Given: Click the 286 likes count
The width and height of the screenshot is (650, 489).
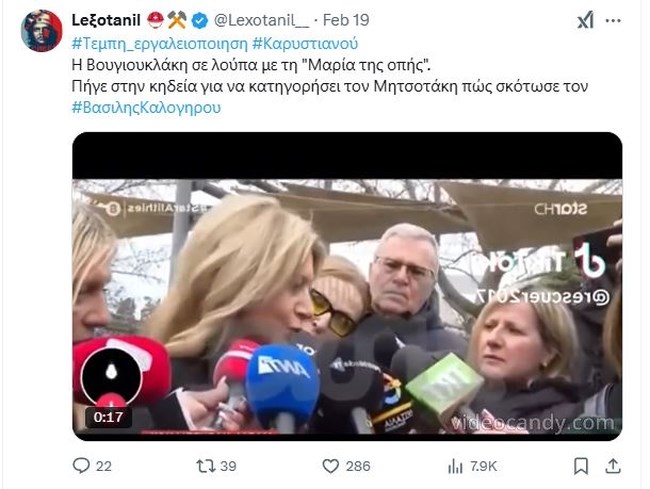Looking at the screenshot, I should pyautogui.click(x=358, y=466).
